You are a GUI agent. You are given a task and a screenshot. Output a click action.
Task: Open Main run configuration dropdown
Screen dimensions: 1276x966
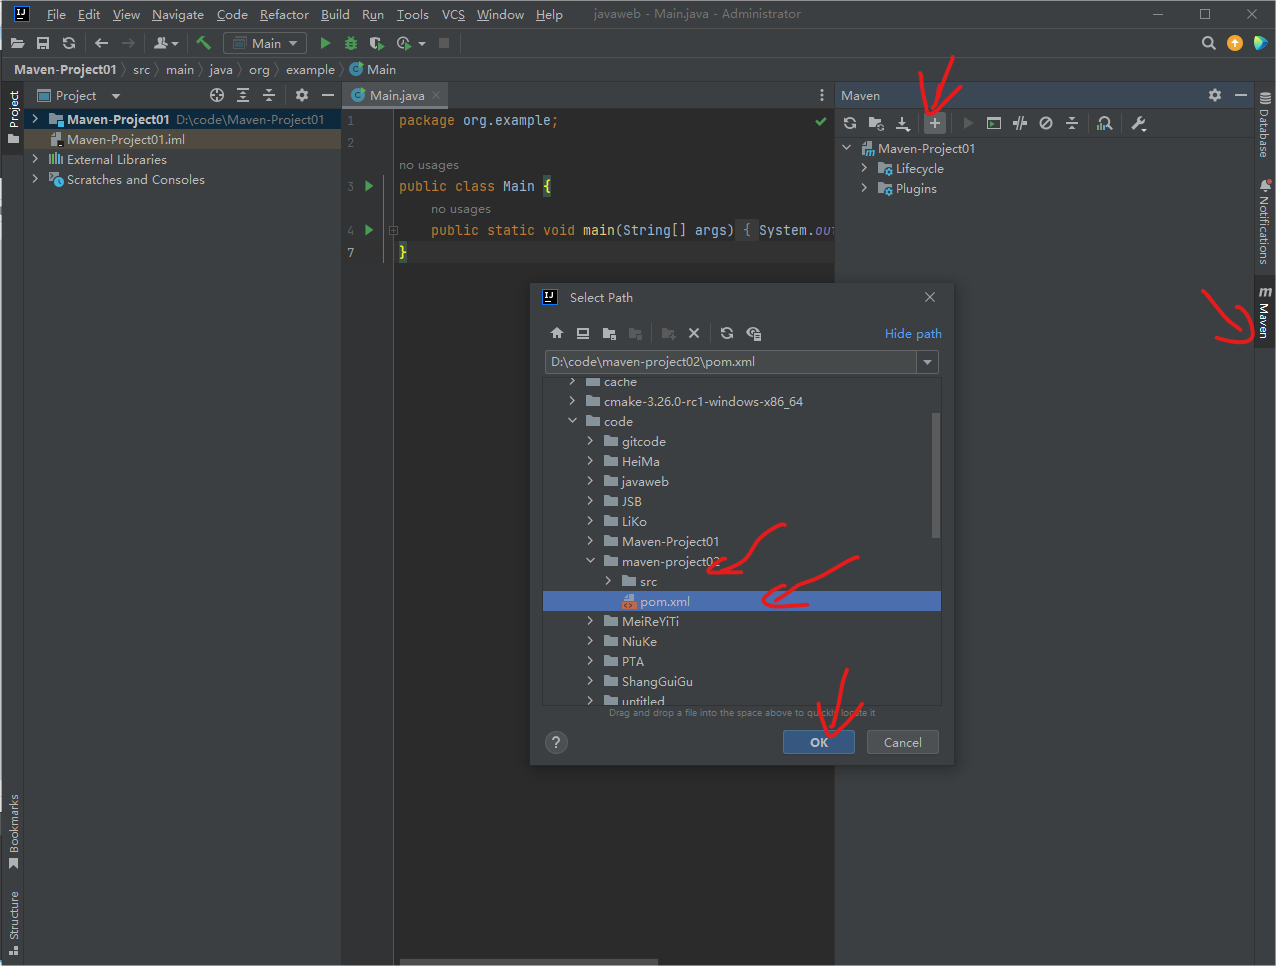click(265, 43)
